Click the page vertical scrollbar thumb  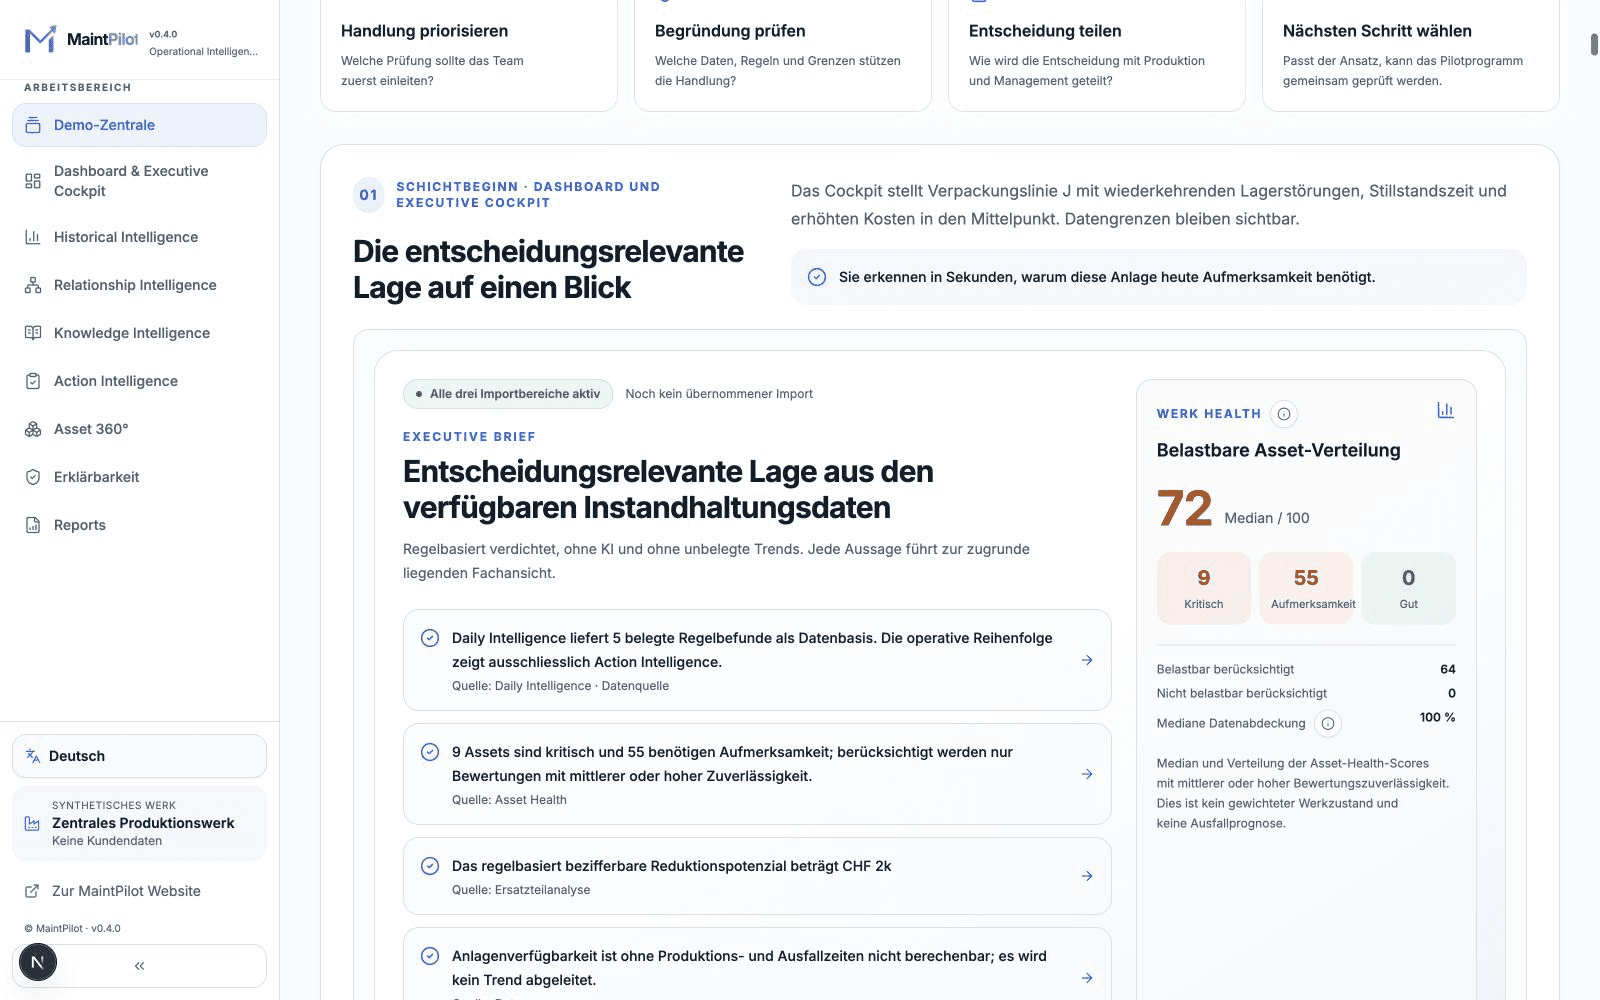[x=1595, y=44]
